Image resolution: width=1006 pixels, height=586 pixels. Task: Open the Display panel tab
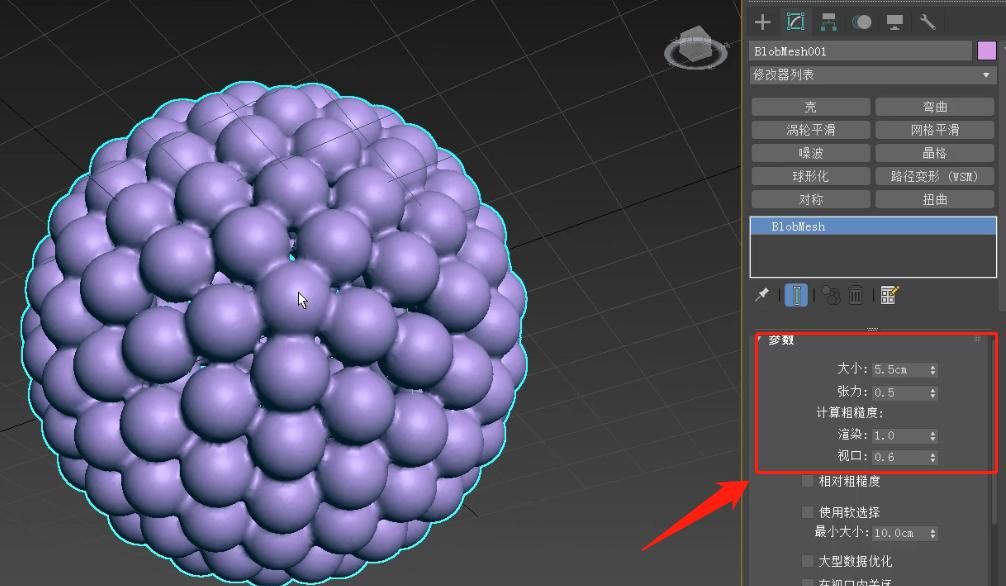tap(895, 22)
